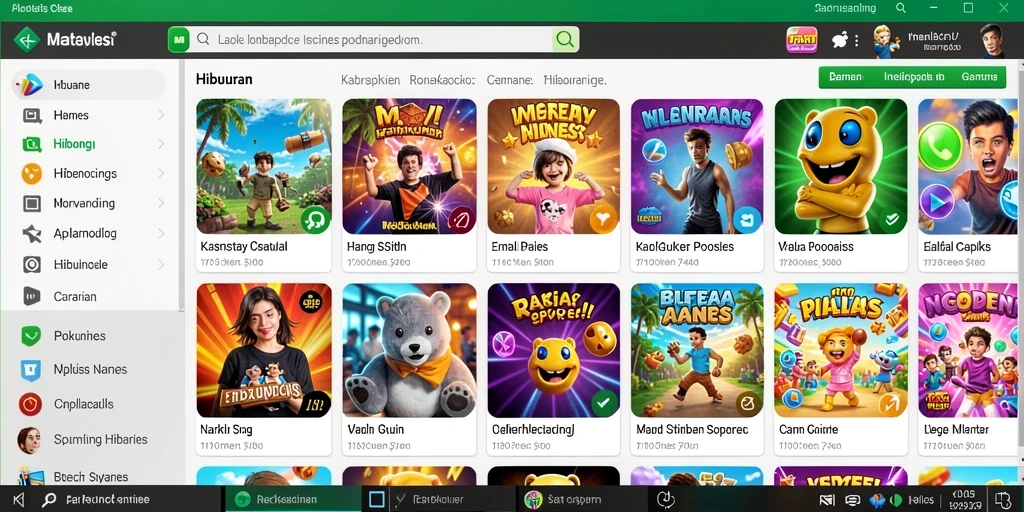
Task: Click the Morvanding sidebar icon
Action: [31, 203]
